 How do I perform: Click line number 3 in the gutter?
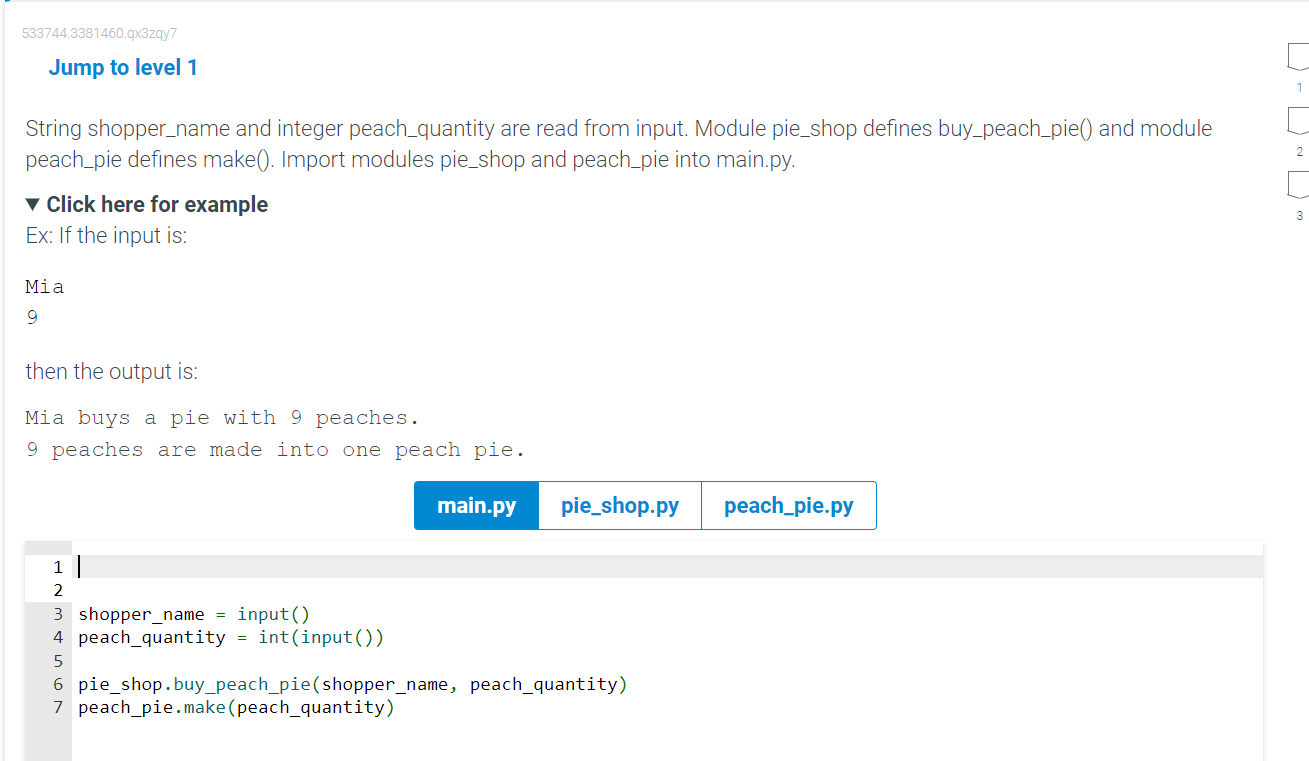click(x=56, y=613)
